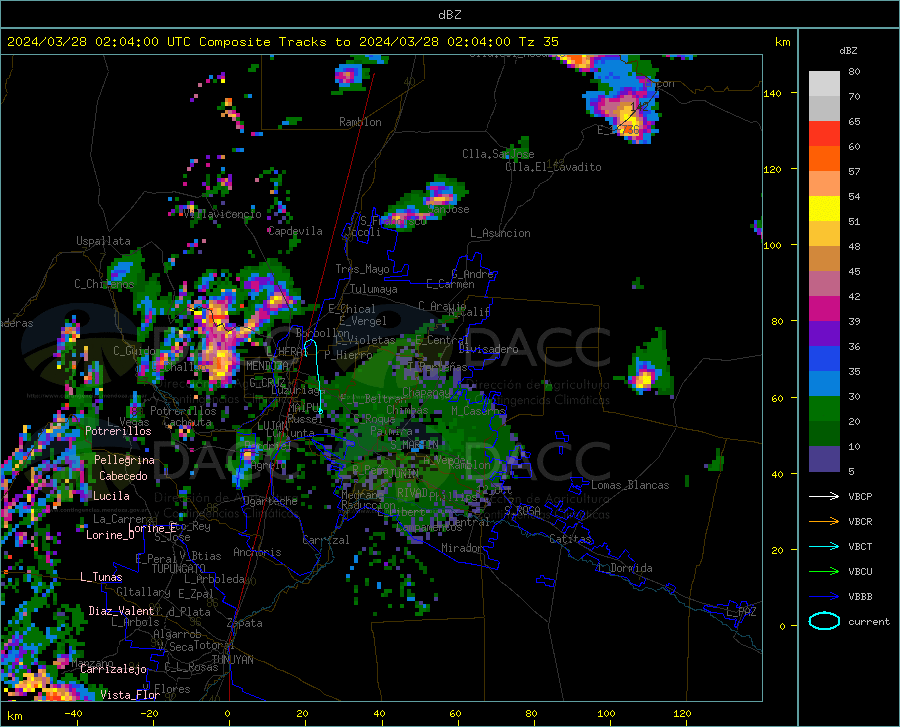Click the 57 value on color scale

(x=854, y=172)
